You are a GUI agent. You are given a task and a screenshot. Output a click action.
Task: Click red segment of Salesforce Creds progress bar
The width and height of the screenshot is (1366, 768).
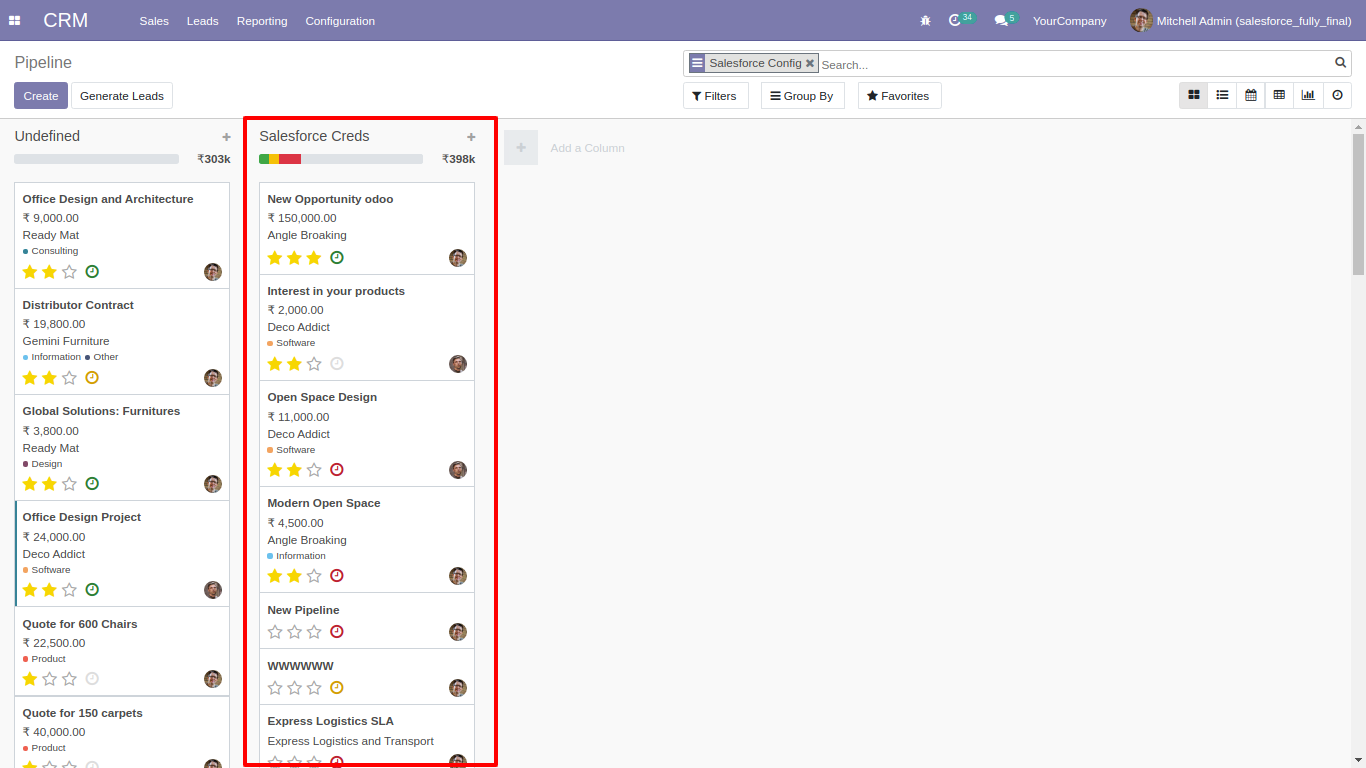290,159
